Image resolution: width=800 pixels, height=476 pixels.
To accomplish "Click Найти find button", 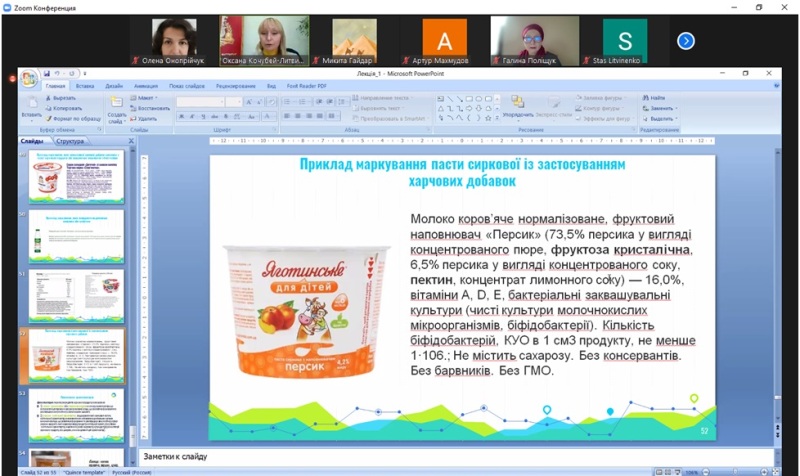I will point(655,98).
